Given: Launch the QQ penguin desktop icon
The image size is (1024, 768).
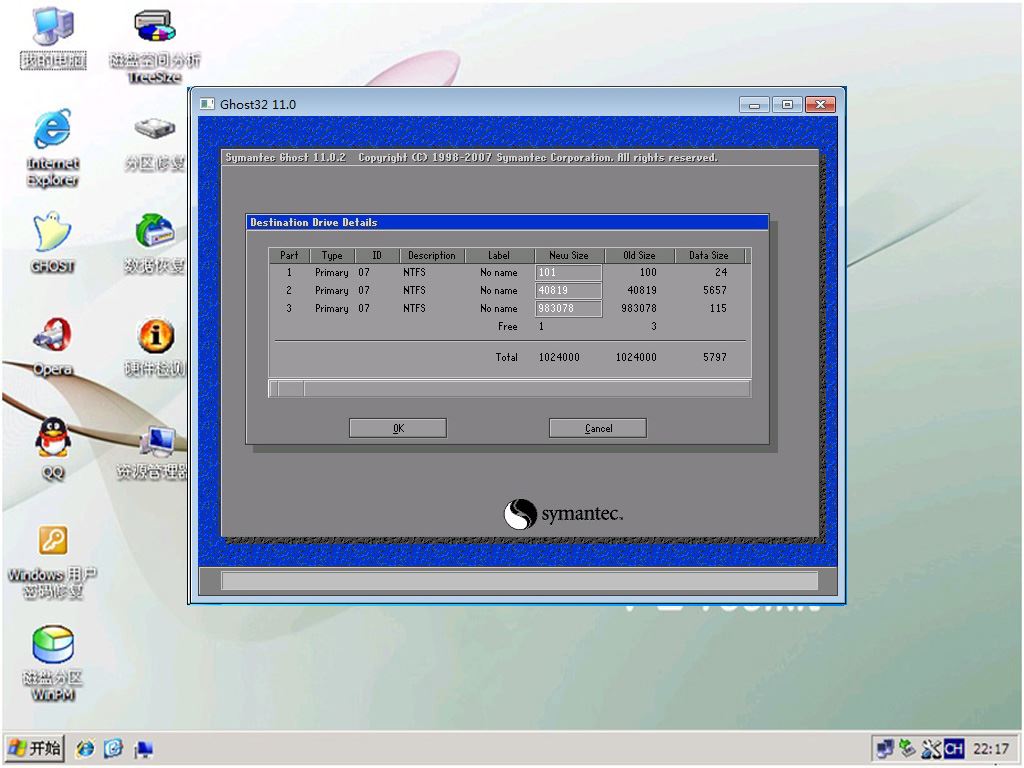Looking at the screenshot, I should pyautogui.click(x=52, y=449).
